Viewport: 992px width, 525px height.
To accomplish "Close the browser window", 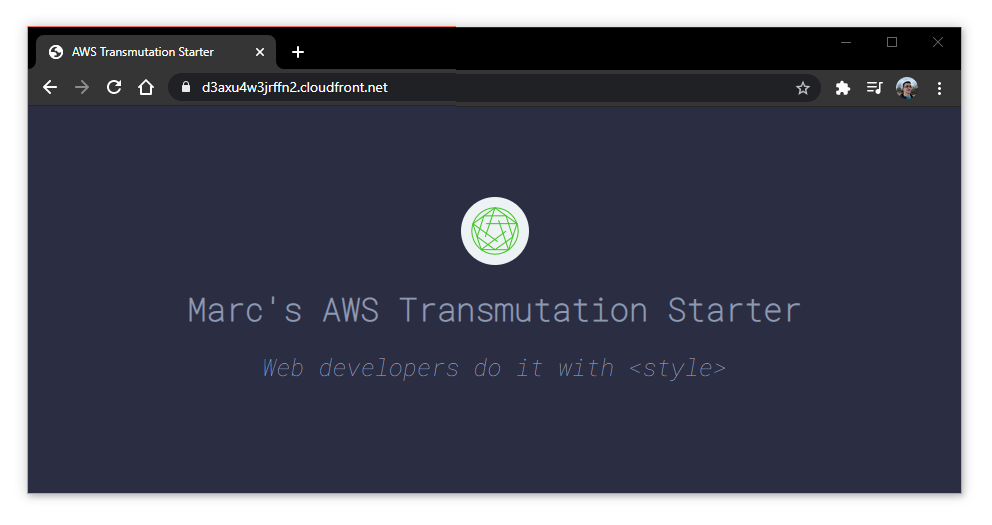I will (x=938, y=42).
